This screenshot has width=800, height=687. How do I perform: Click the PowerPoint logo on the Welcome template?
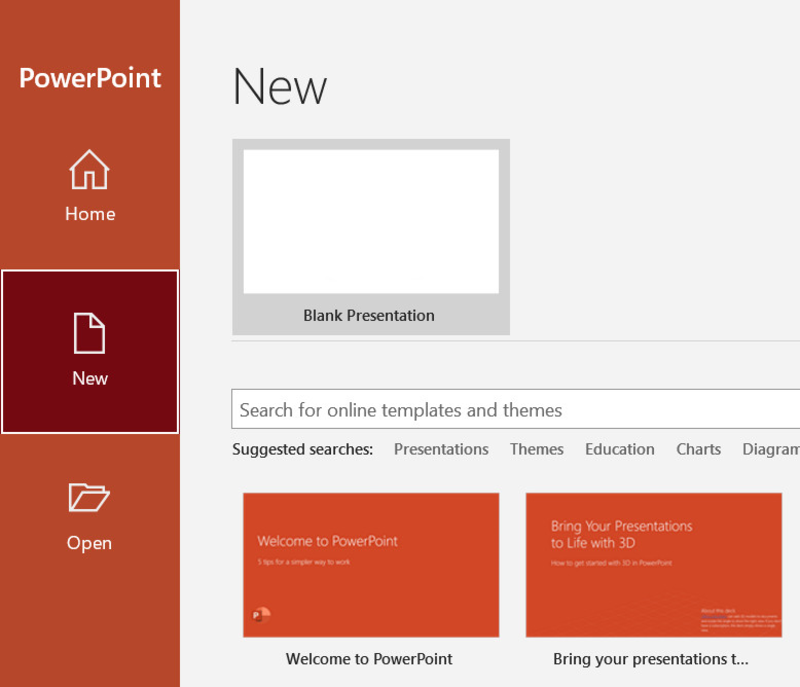coord(261,615)
